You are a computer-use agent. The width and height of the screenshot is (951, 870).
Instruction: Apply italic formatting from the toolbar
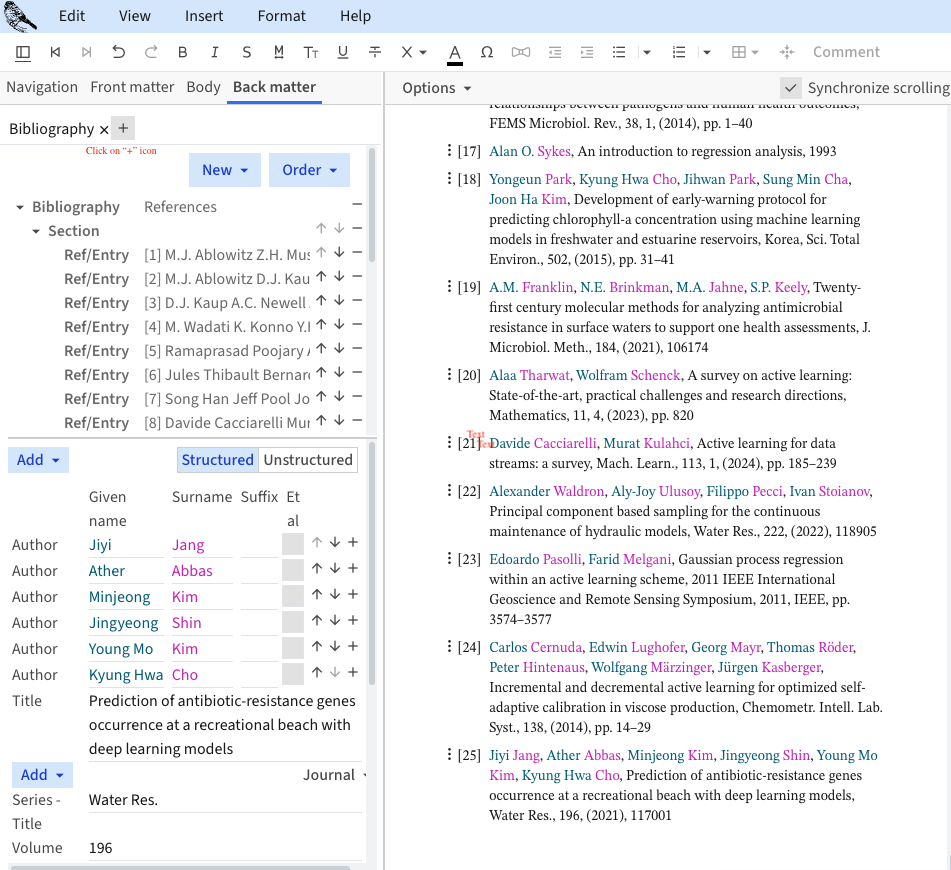(214, 52)
